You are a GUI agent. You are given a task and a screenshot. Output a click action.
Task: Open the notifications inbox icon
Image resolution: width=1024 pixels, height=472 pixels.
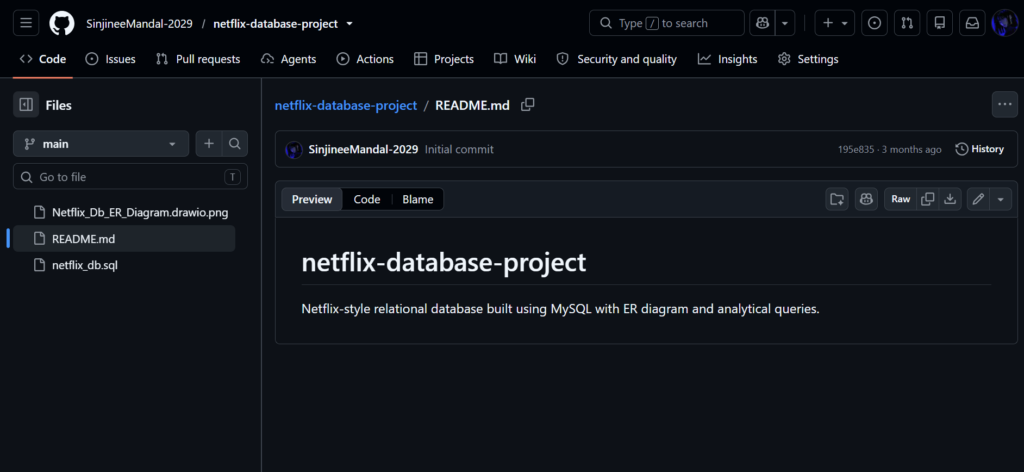tap(972, 23)
